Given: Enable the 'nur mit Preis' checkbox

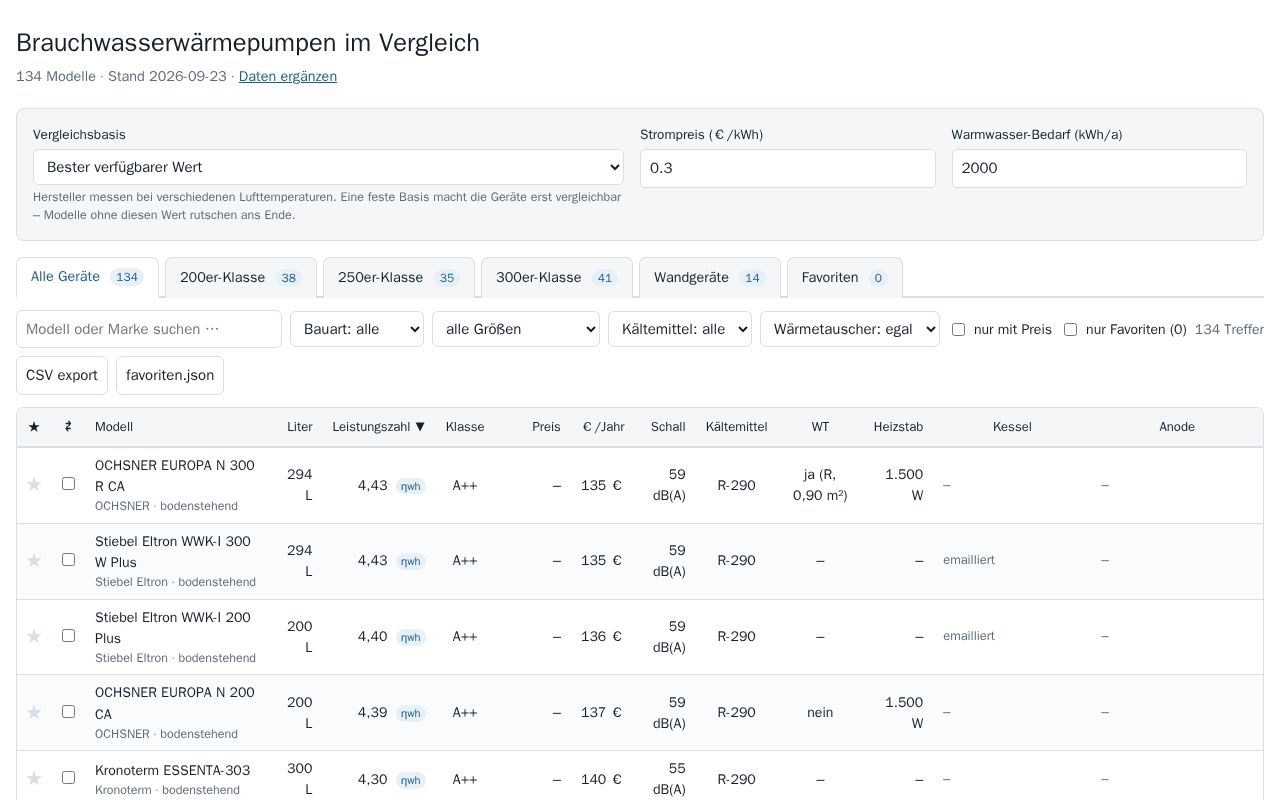Looking at the screenshot, I should [958, 329].
